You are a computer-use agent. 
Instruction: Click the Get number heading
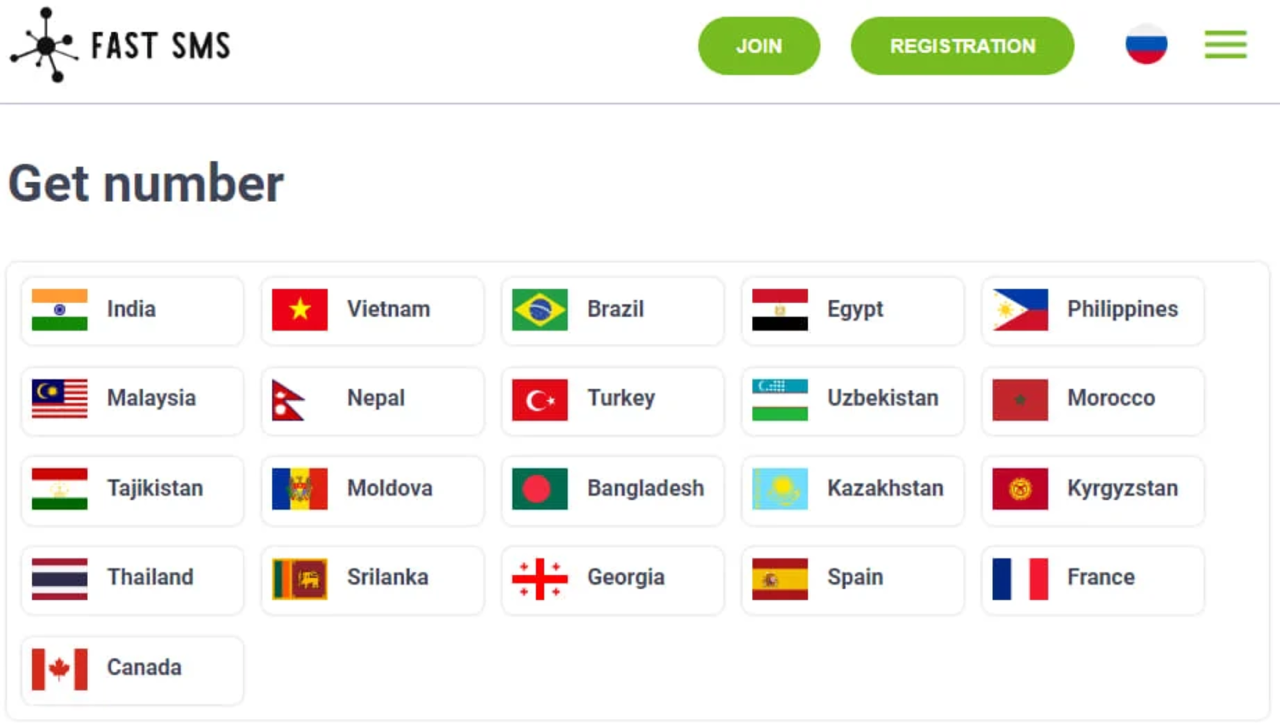[x=146, y=184]
